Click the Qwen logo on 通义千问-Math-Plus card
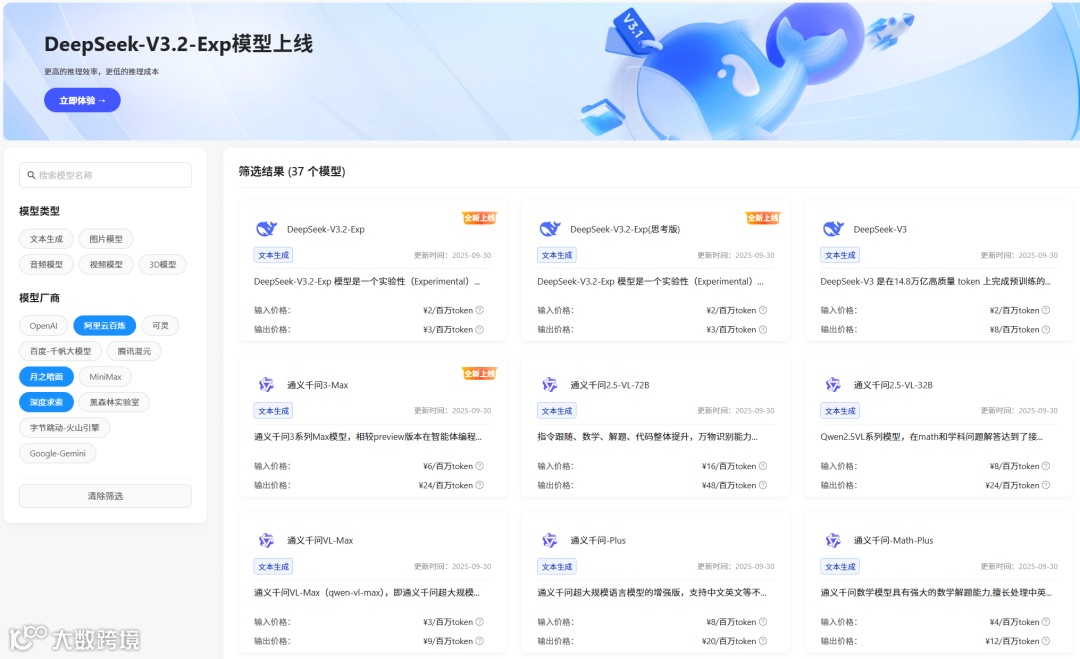The height and width of the screenshot is (659, 1080). coord(833,541)
